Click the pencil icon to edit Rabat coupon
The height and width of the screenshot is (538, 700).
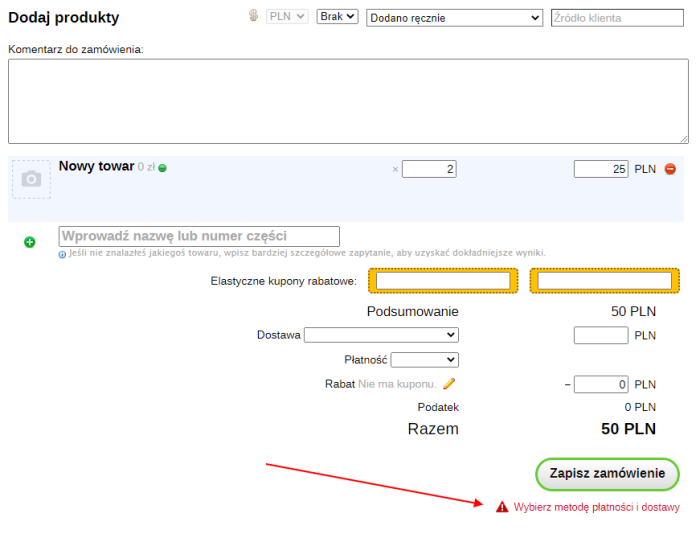[x=449, y=383]
